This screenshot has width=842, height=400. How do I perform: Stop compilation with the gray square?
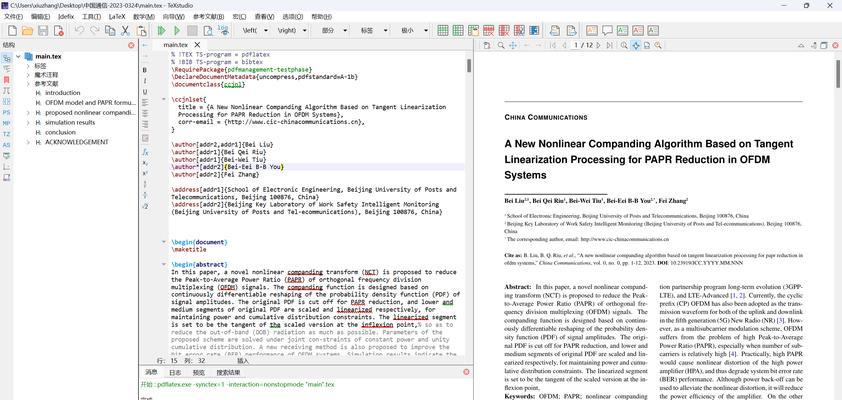point(192,31)
